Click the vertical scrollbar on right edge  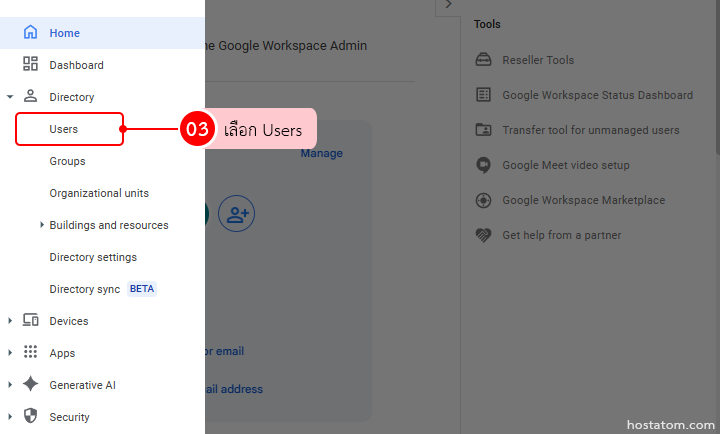click(718, 78)
